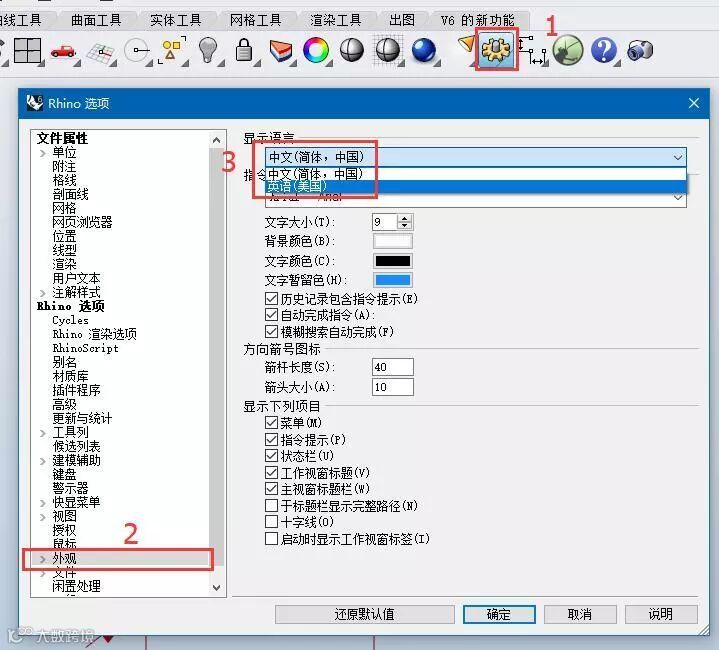
Task: Open the display language dropdown
Action: pos(476,157)
